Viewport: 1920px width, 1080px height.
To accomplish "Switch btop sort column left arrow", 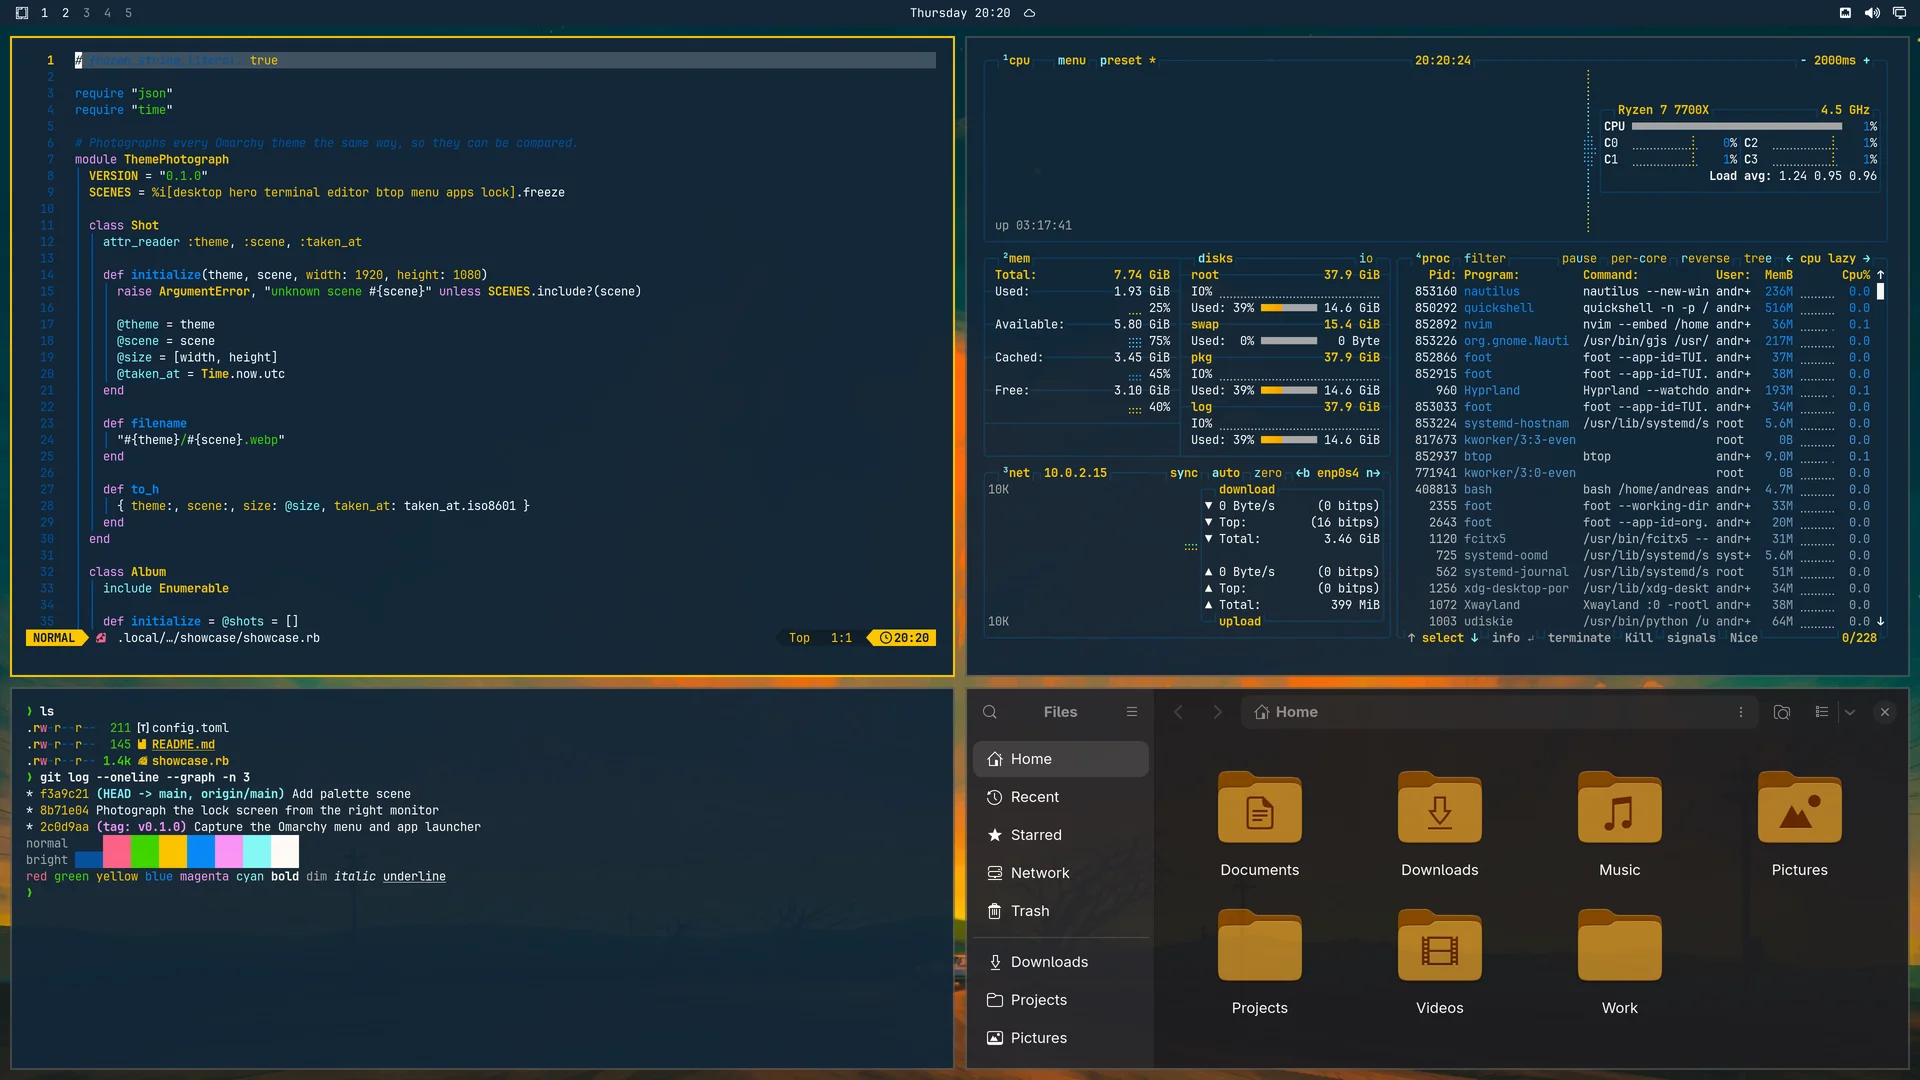I will 1789,258.
